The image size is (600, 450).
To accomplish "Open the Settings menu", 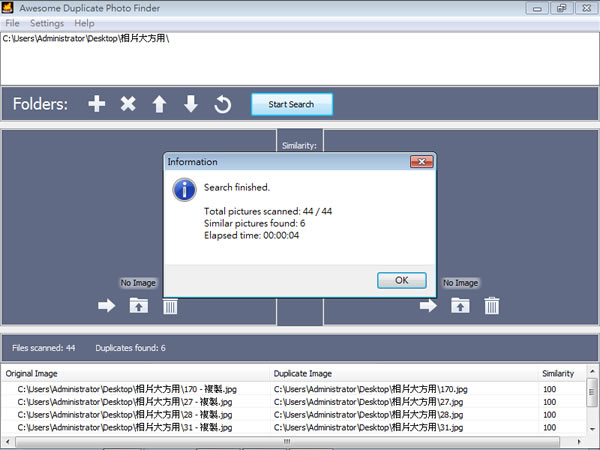I will pyautogui.click(x=47, y=23).
